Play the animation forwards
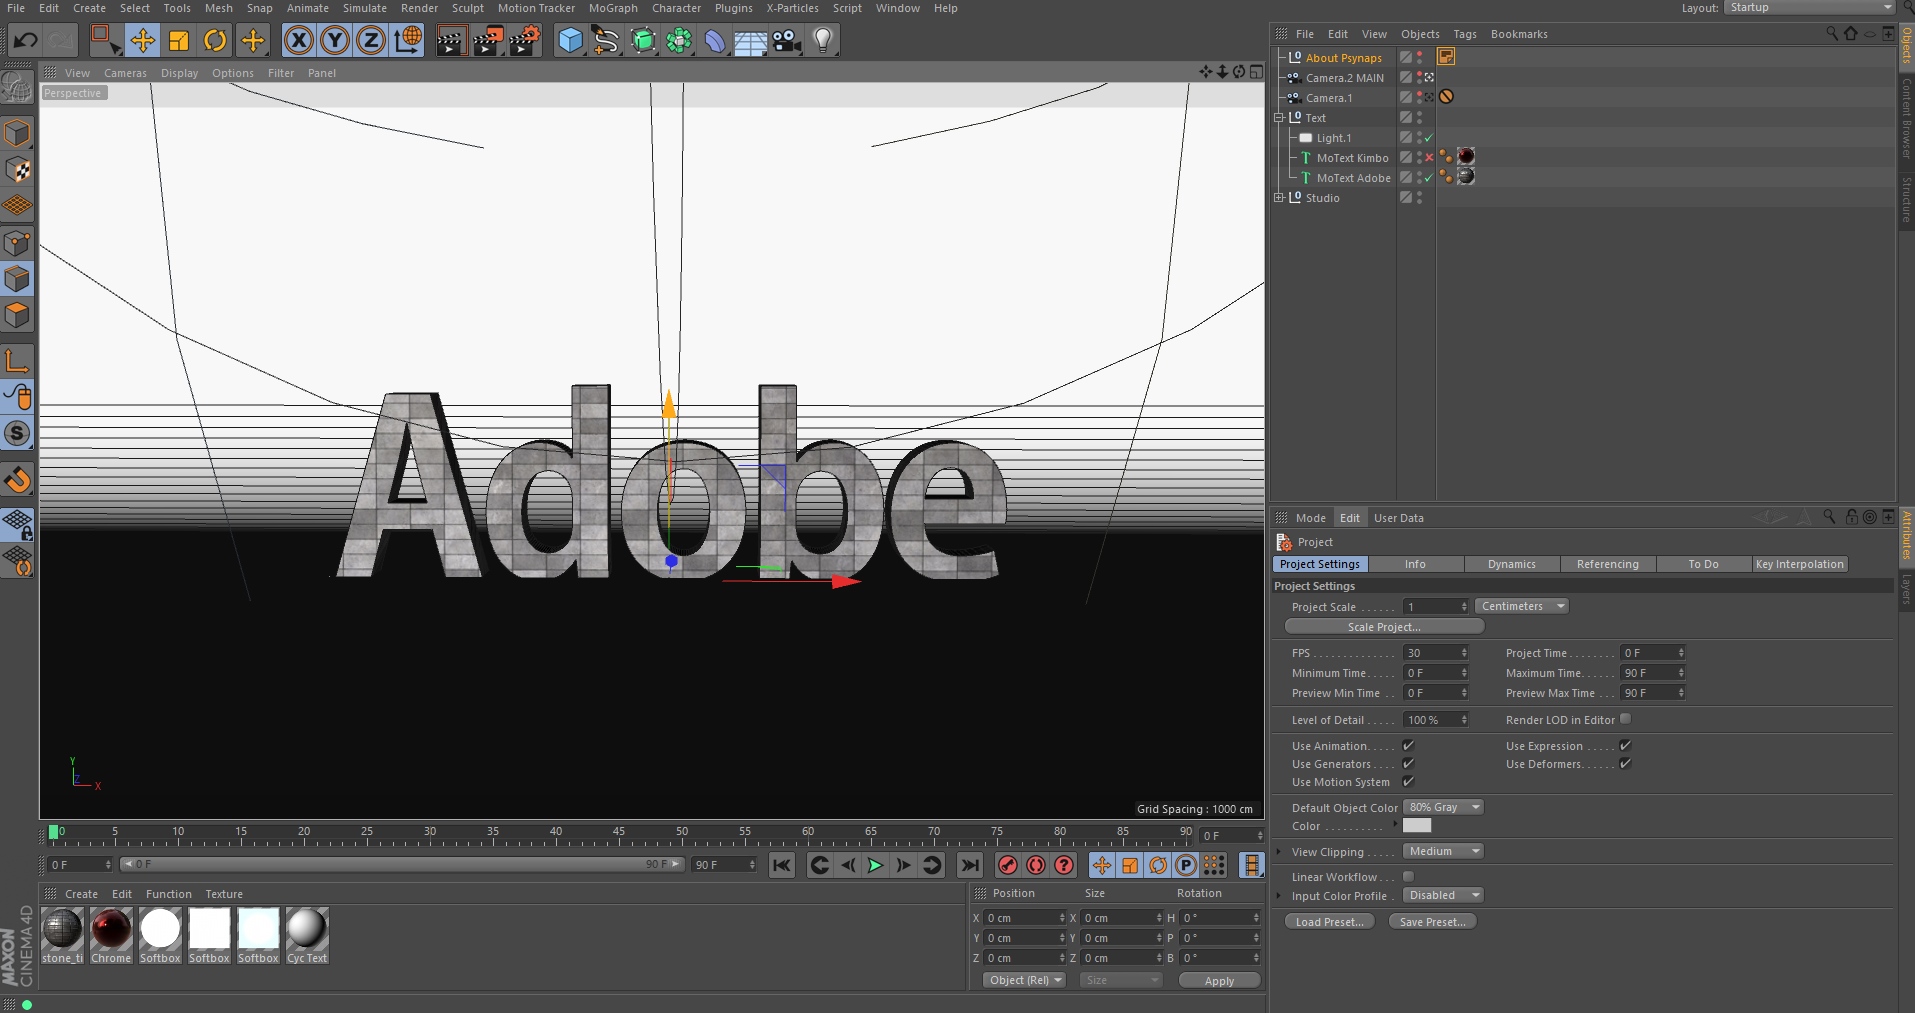The width and height of the screenshot is (1915, 1013). pos(875,866)
